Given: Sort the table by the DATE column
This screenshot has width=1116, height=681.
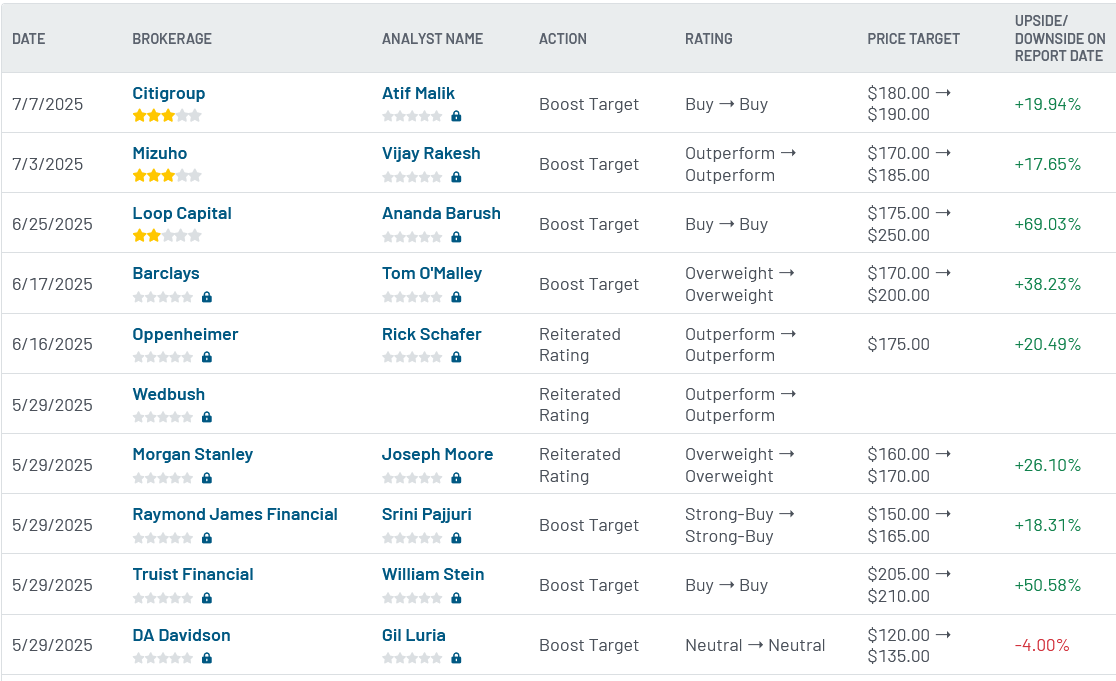Looking at the screenshot, I should tap(27, 39).
